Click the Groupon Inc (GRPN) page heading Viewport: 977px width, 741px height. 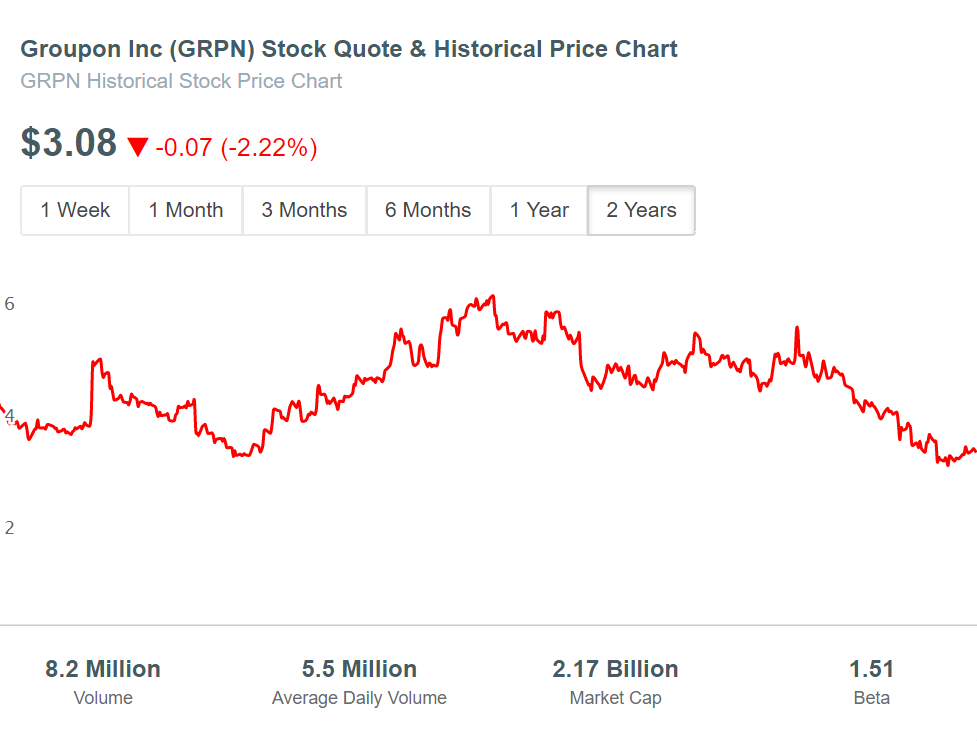349,49
